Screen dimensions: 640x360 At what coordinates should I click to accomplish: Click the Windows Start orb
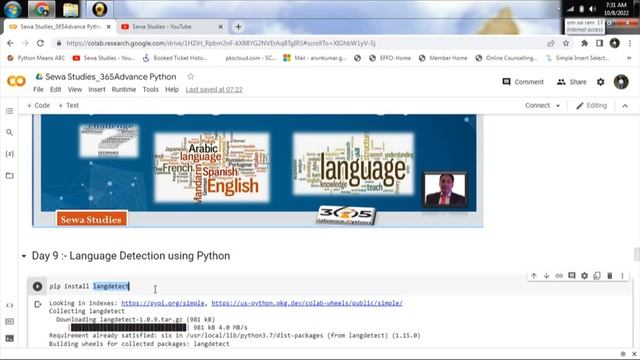12,9
